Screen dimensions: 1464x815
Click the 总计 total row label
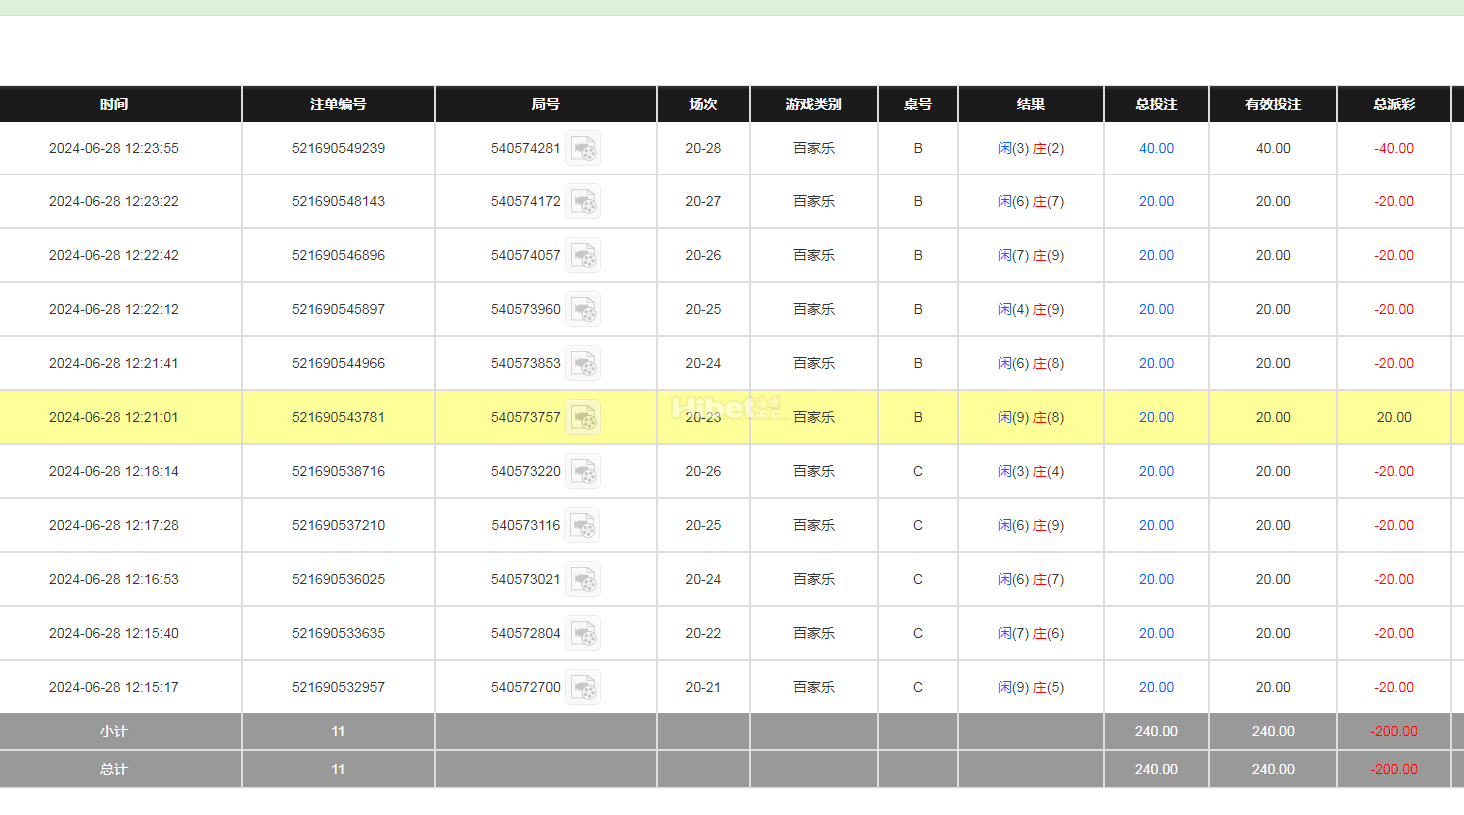[114, 769]
